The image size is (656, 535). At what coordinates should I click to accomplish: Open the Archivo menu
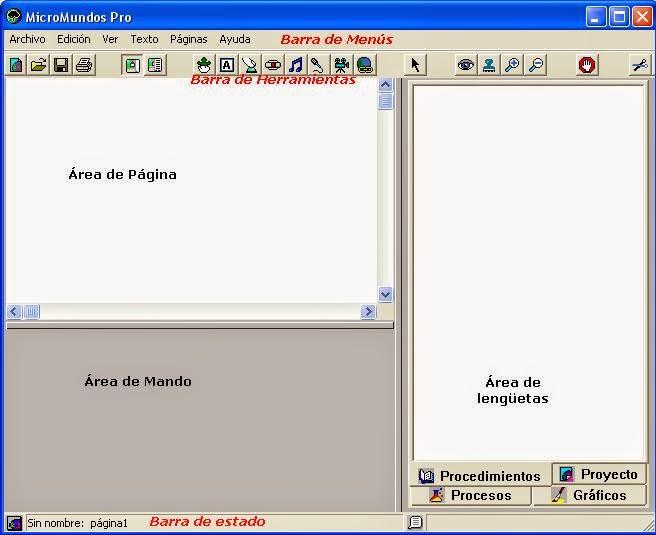pos(27,39)
